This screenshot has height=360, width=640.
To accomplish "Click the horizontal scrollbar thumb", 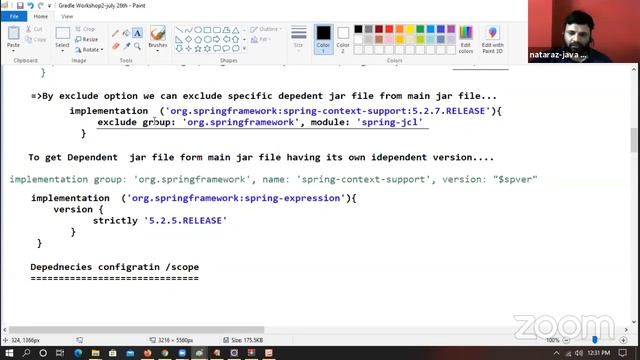I will 136,329.
